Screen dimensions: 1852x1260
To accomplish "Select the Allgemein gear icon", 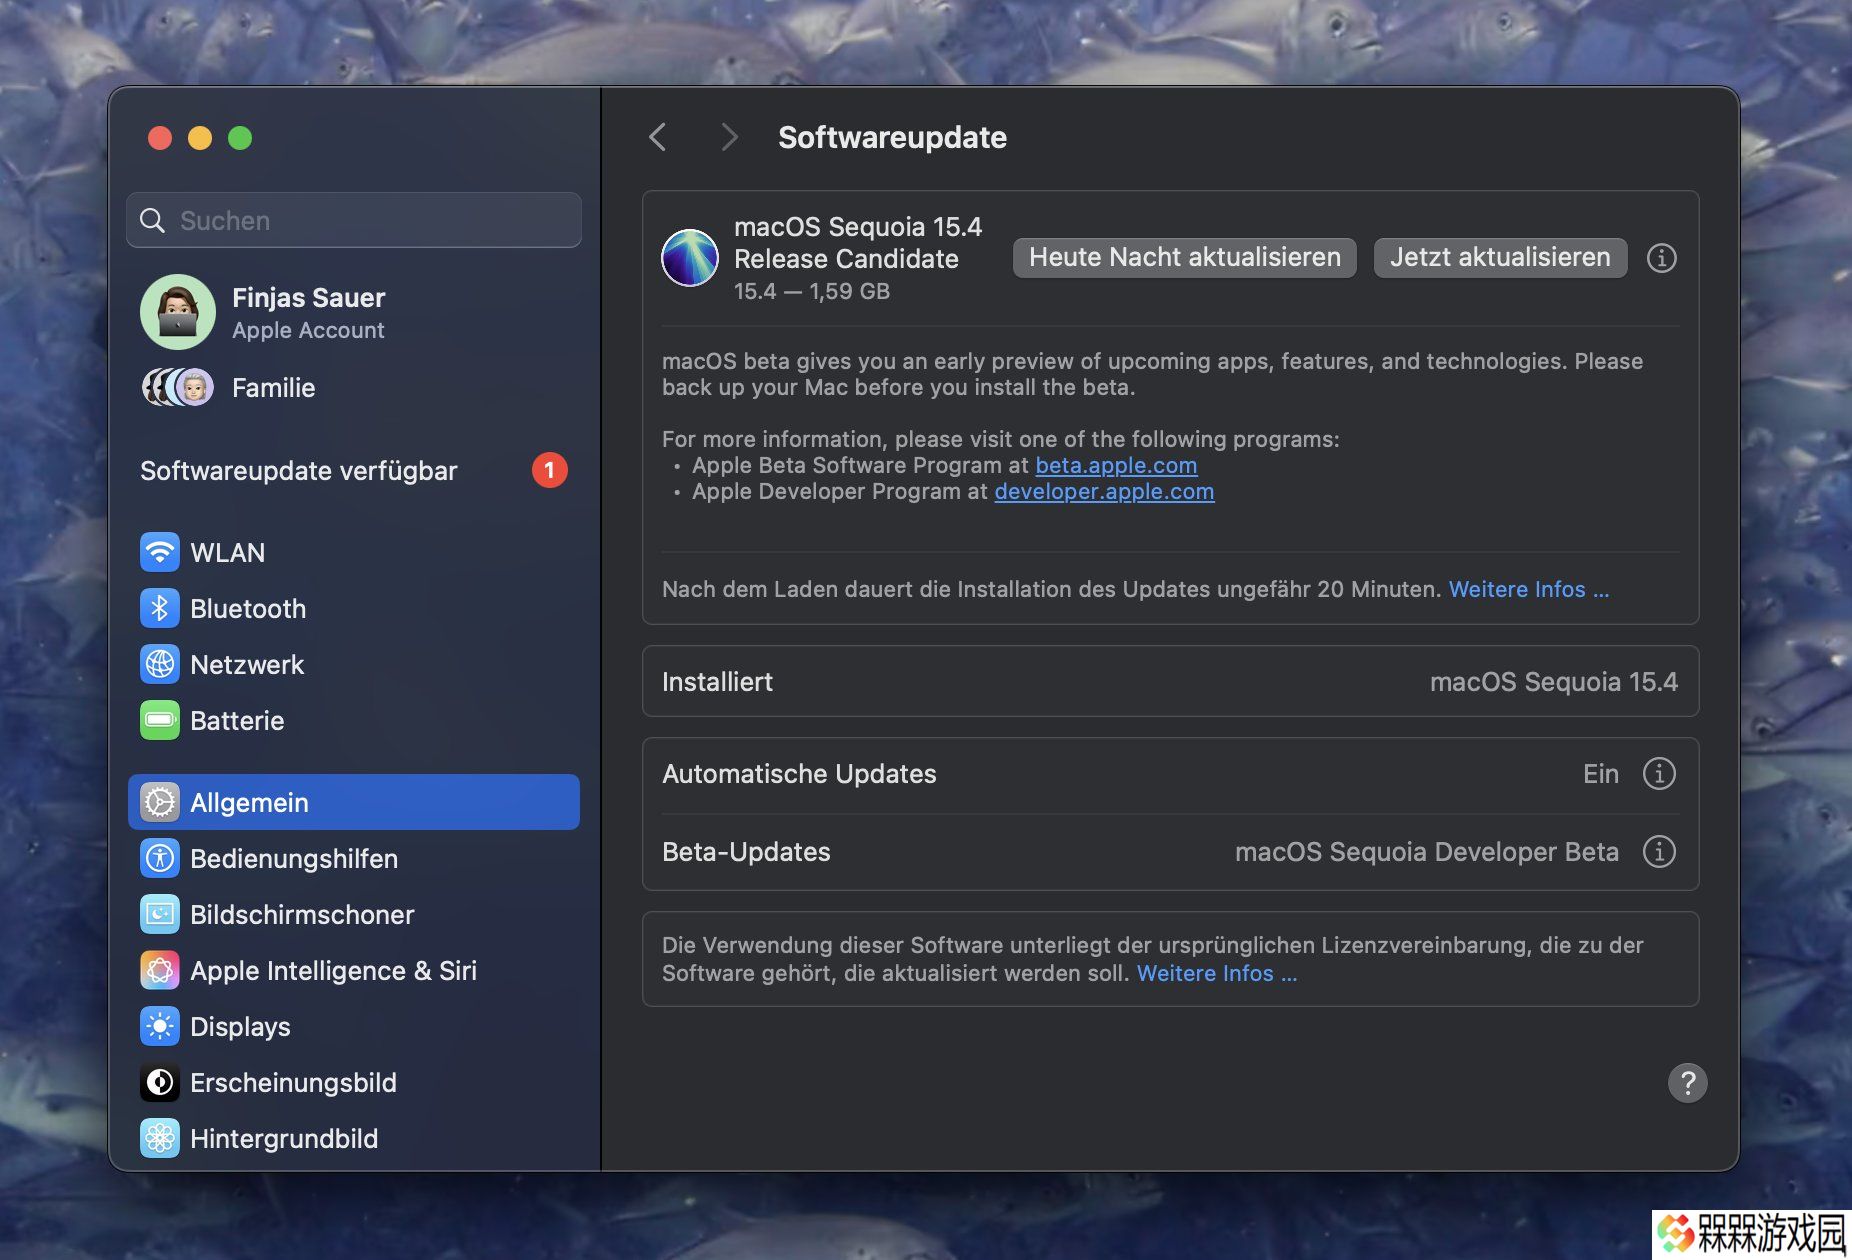I will pos(160,802).
